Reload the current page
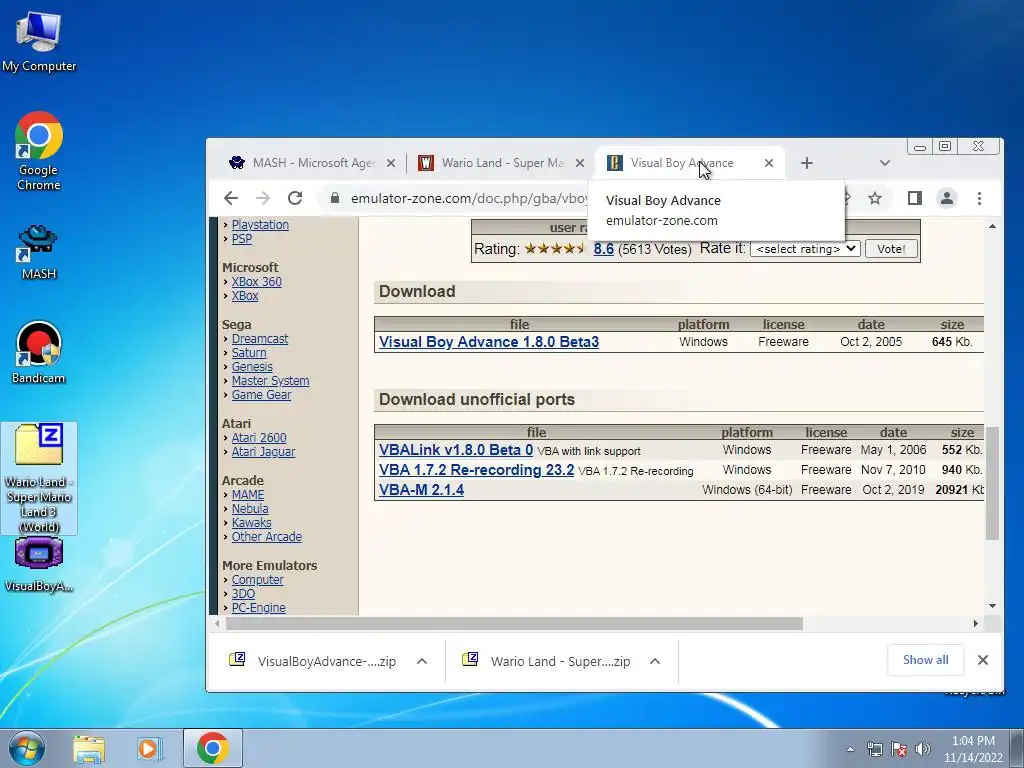 (x=295, y=198)
